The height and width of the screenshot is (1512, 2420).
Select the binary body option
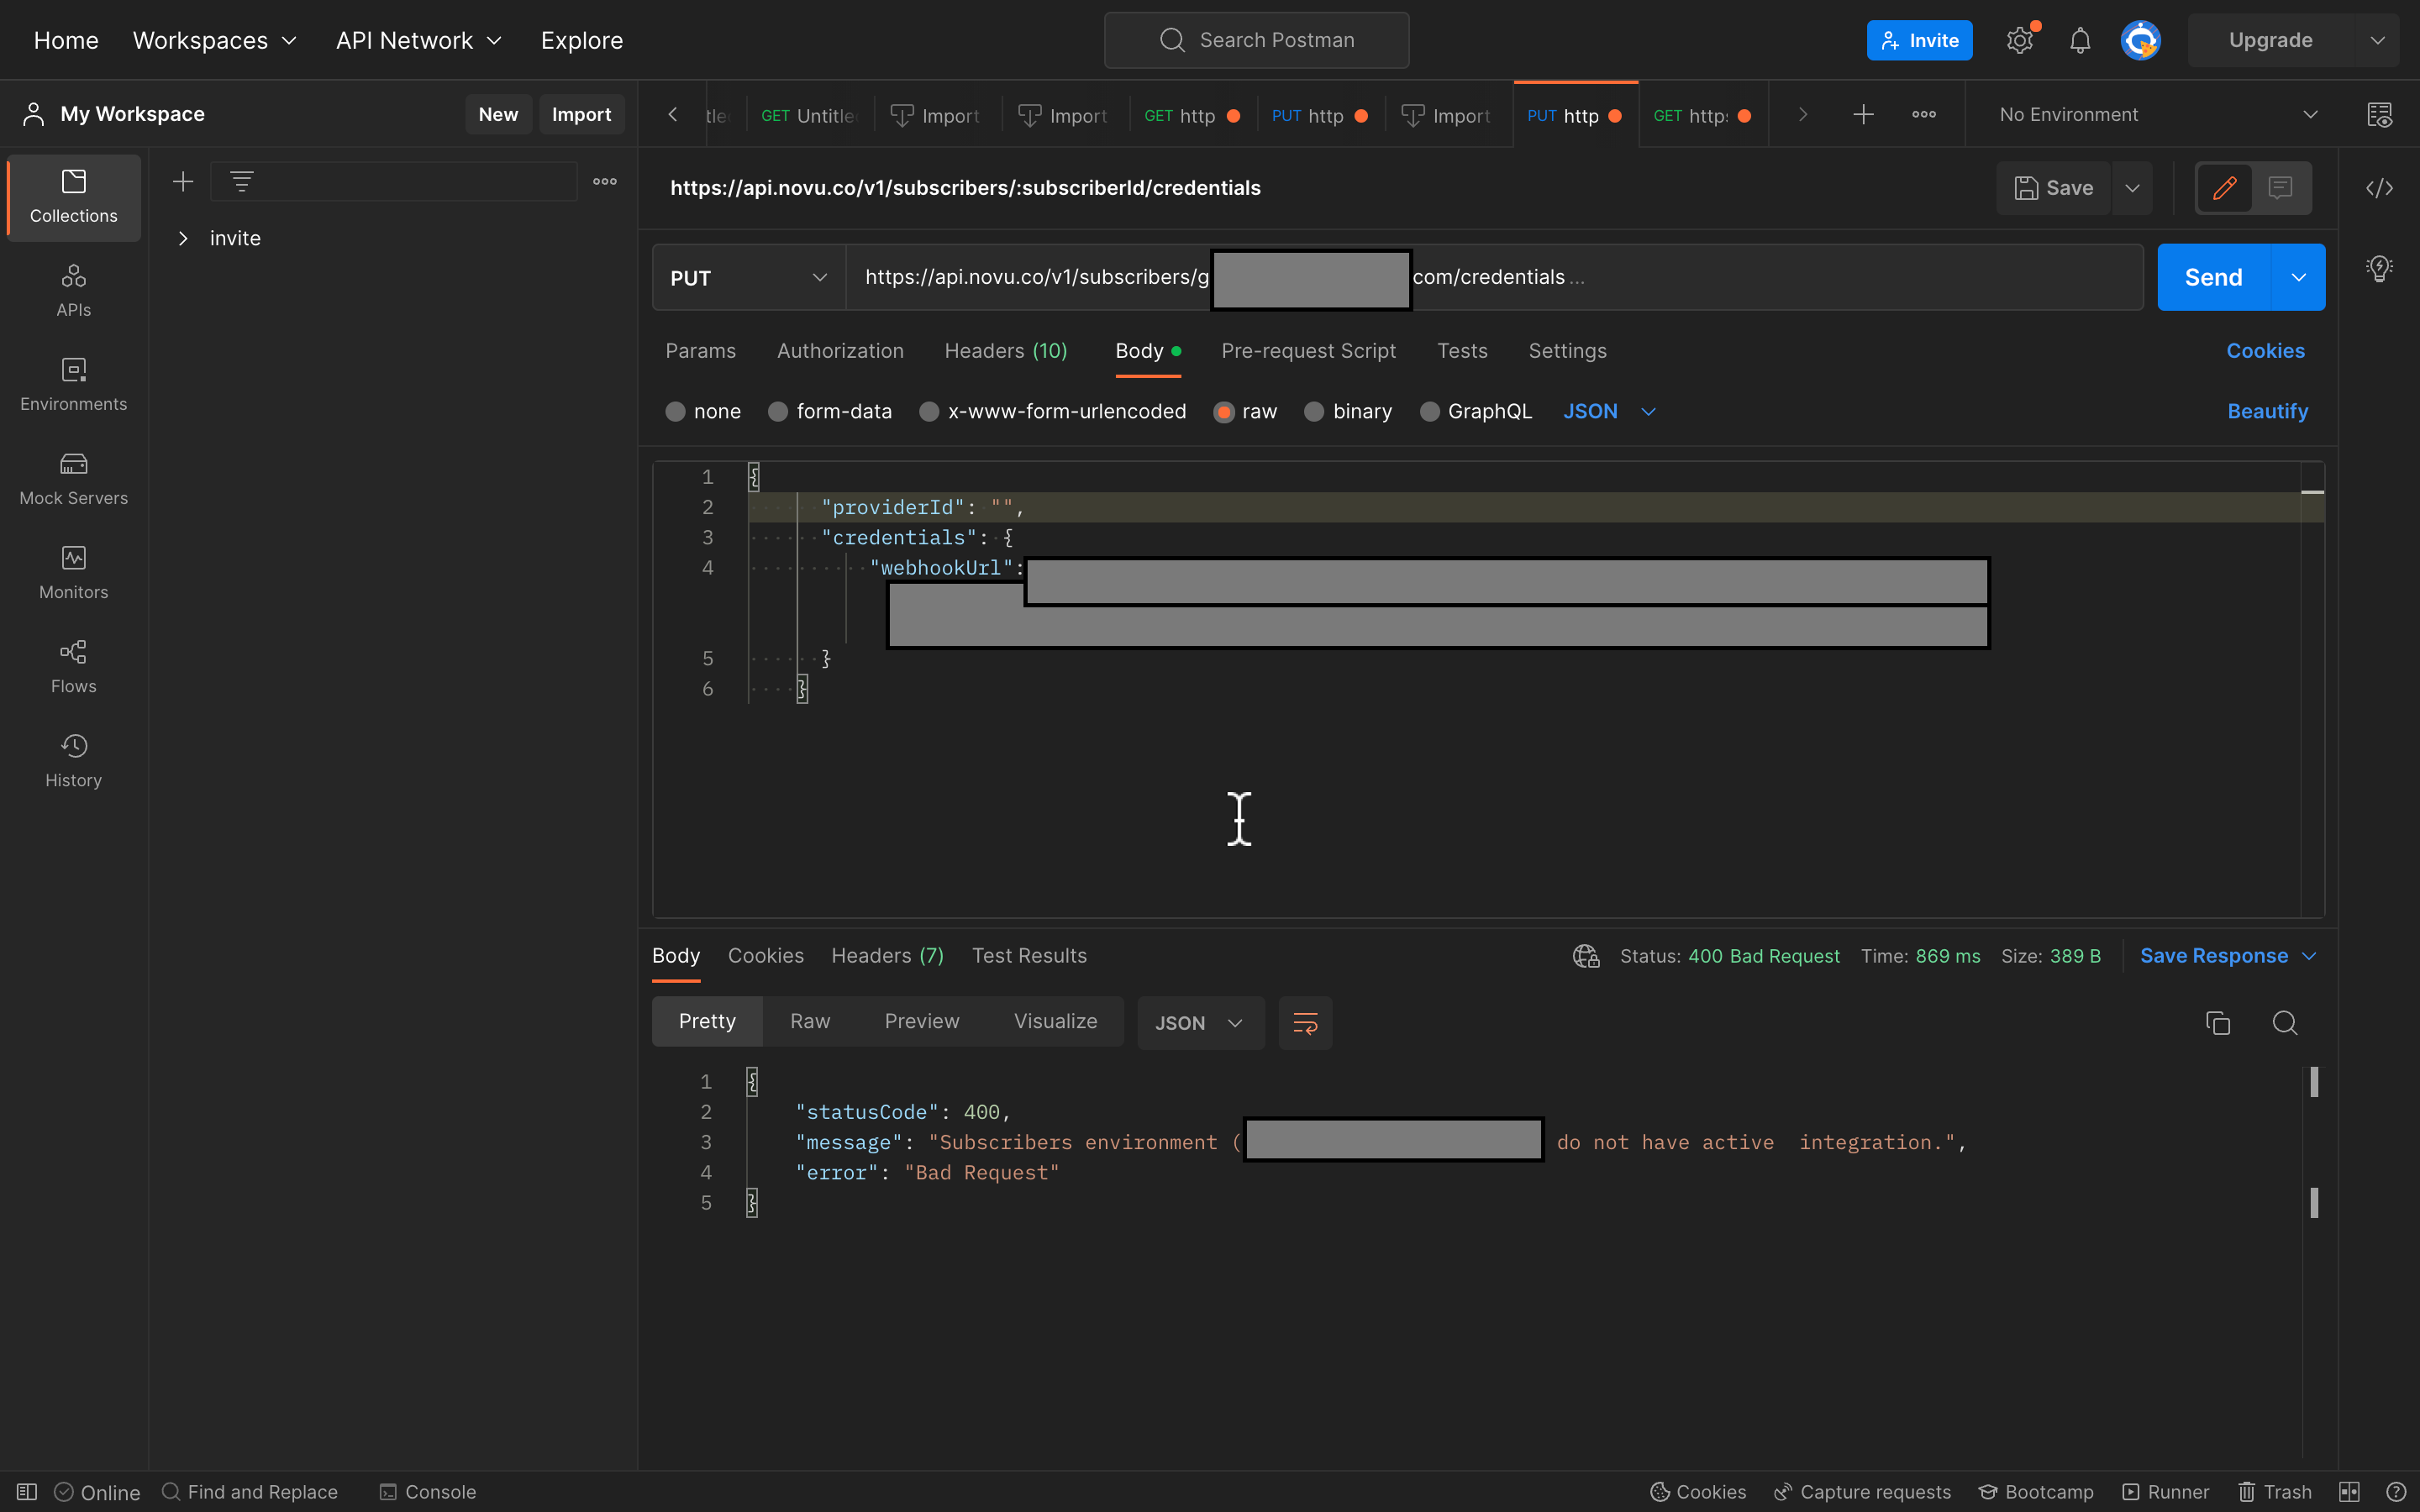(x=1347, y=411)
